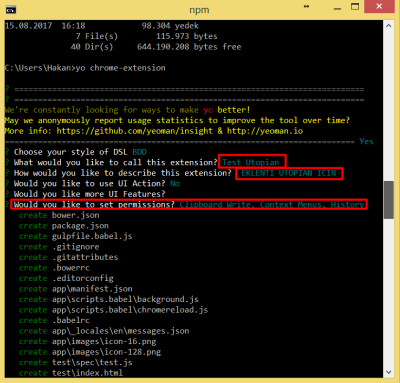400x383 pixels.
Task: Click the 'Test Utopian' extension name
Action: [x=251, y=163]
